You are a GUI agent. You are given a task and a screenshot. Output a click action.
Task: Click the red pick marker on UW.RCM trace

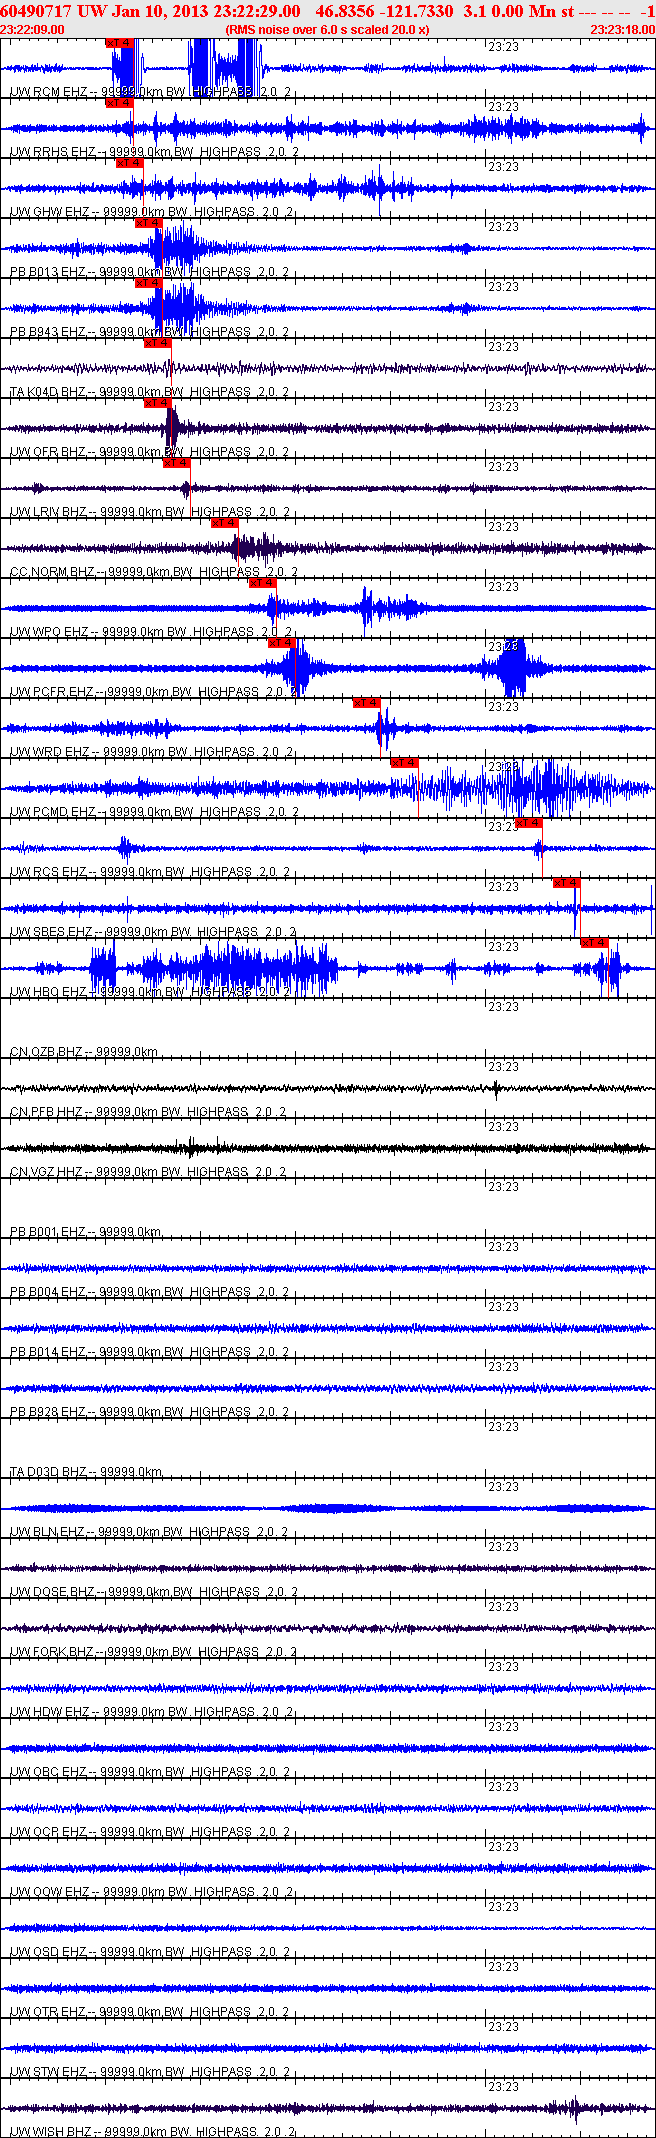point(119,43)
